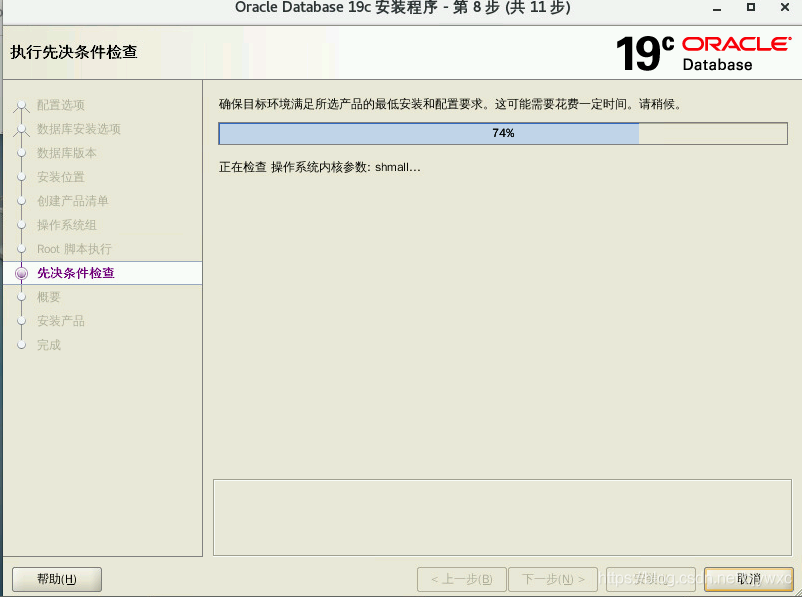Minimize the installer window

point(716,8)
